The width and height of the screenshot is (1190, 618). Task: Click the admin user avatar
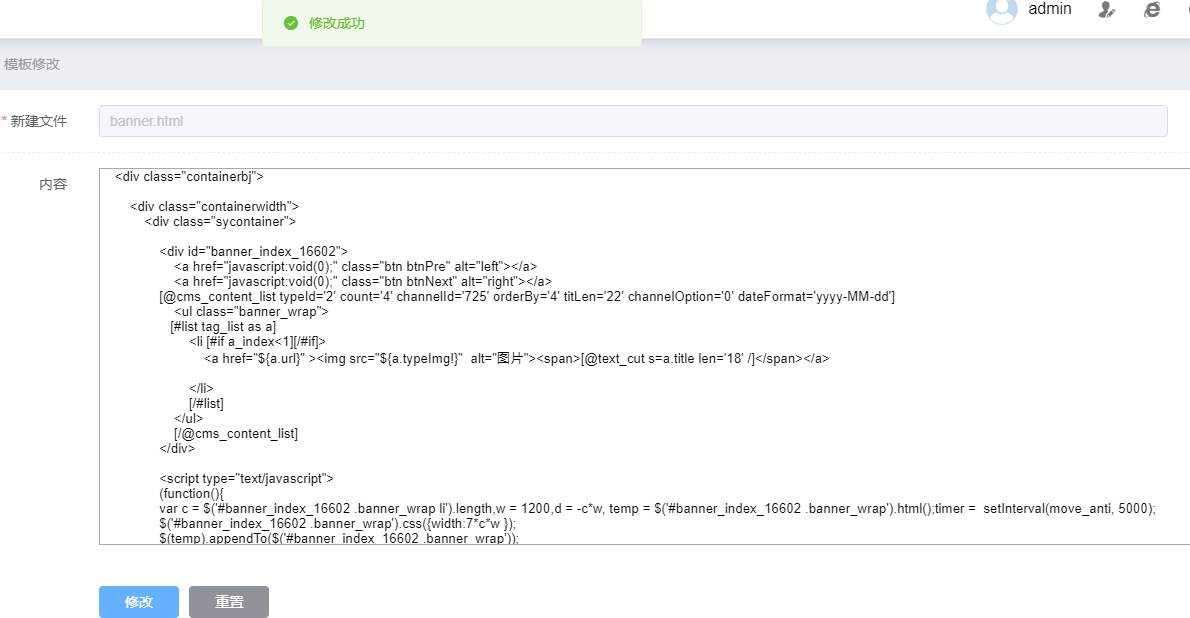tap(1001, 10)
